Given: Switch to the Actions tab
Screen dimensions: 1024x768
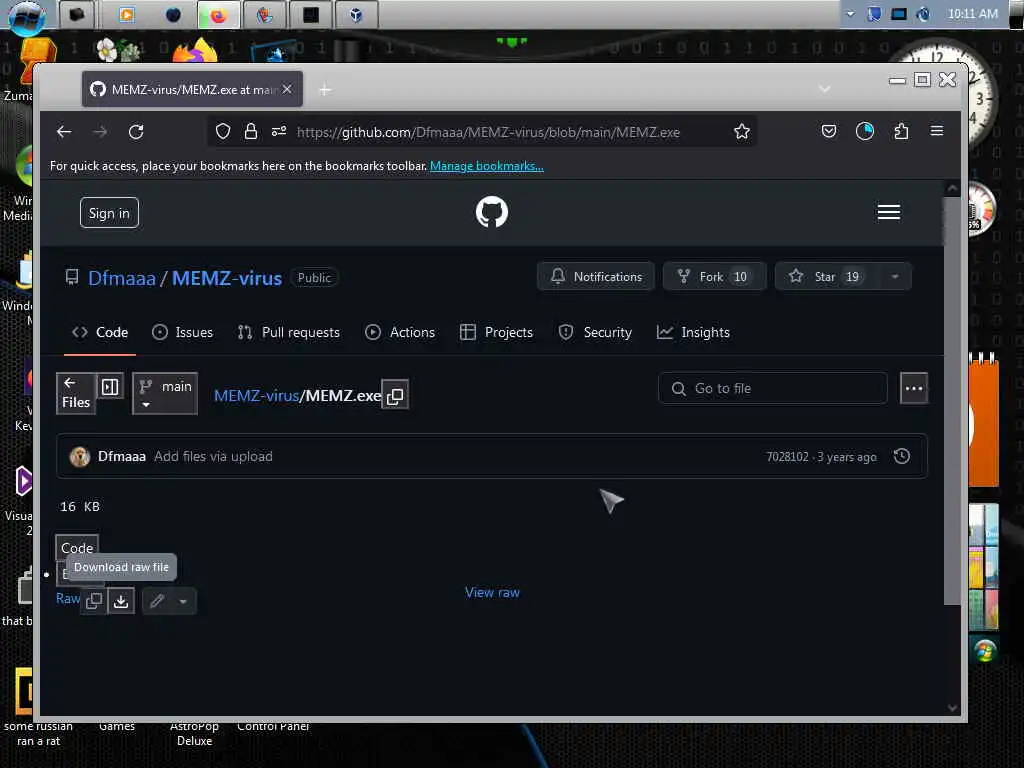Looking at the screenshot, I should point(400,332).
